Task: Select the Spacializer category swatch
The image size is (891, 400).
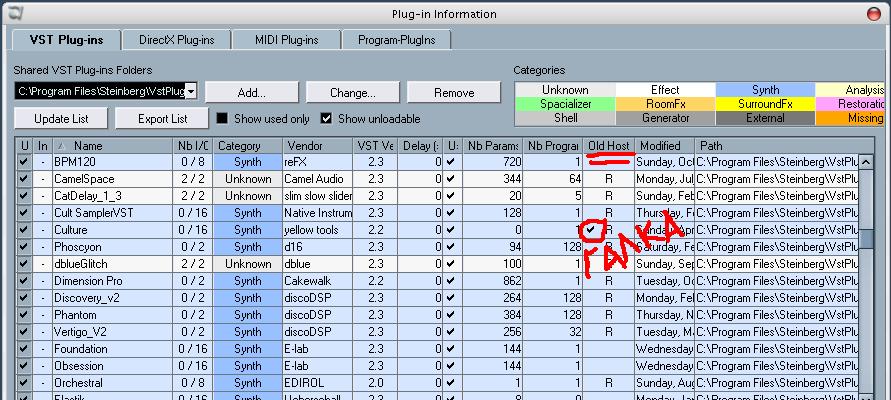Action: click(565, 104)
